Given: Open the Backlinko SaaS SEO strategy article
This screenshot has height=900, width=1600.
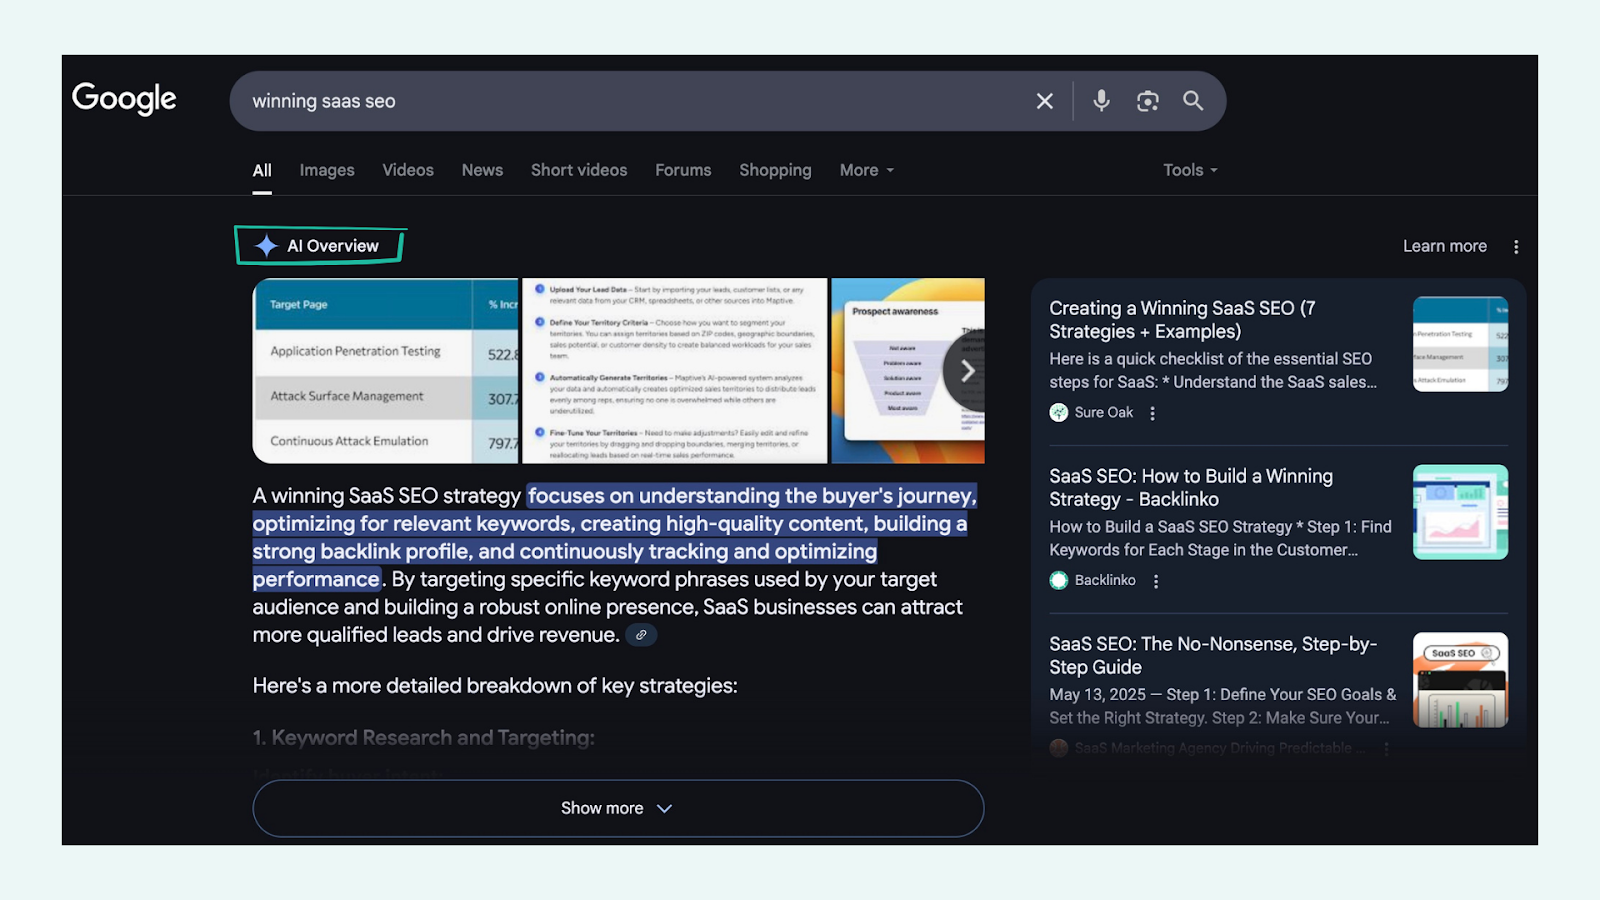Looking at the screenshot, I should coord(1189,487).
